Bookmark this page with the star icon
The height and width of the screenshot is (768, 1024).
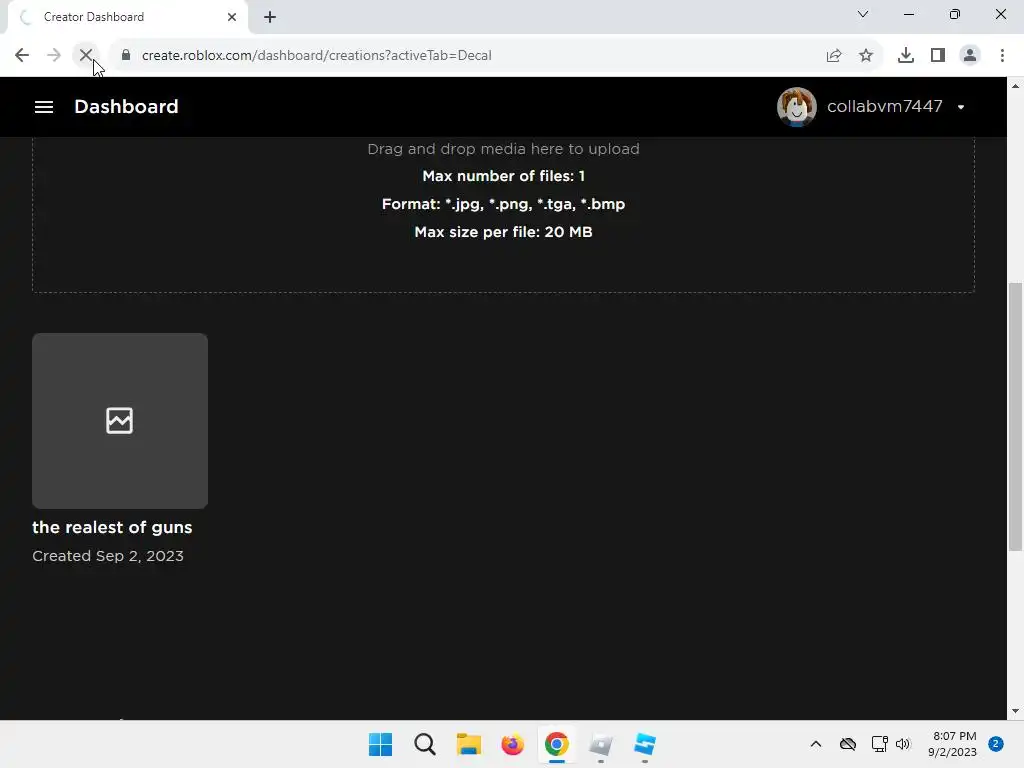(866, 56)
